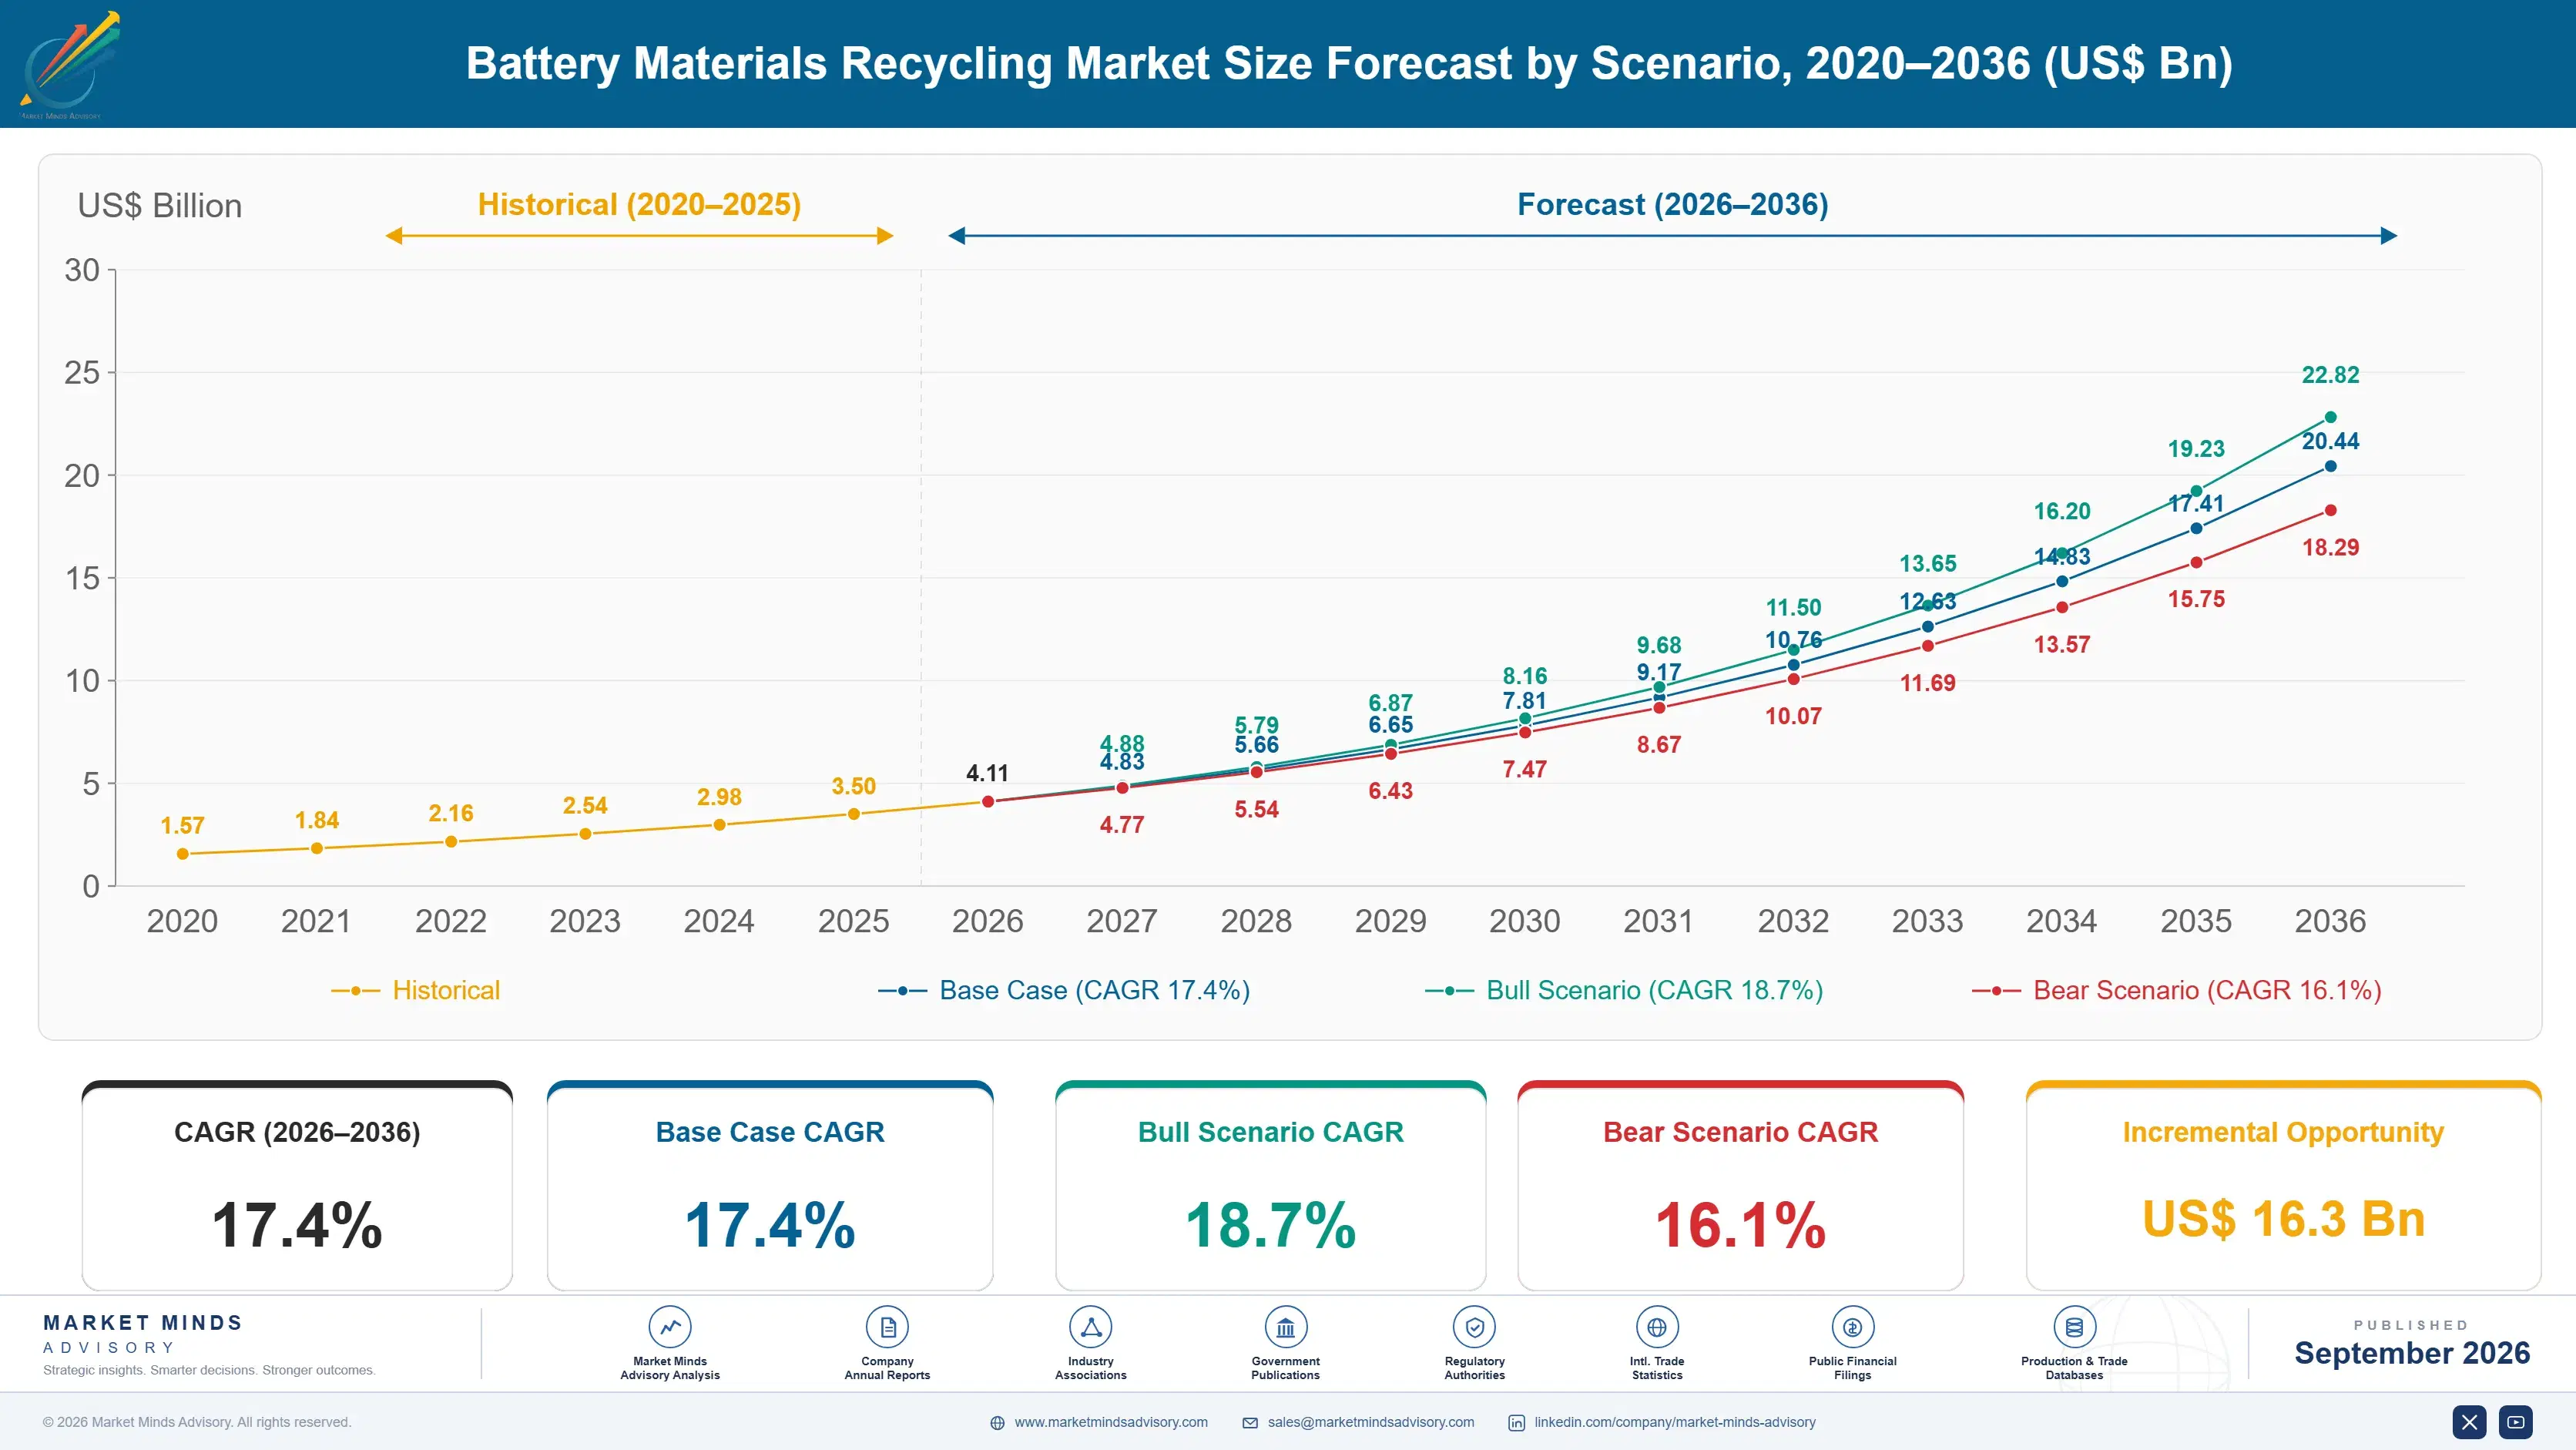The width and height of the screenshot is (2576, 1450).
Task: Click the chart title in the header
Action: [x=1349, y=63]
